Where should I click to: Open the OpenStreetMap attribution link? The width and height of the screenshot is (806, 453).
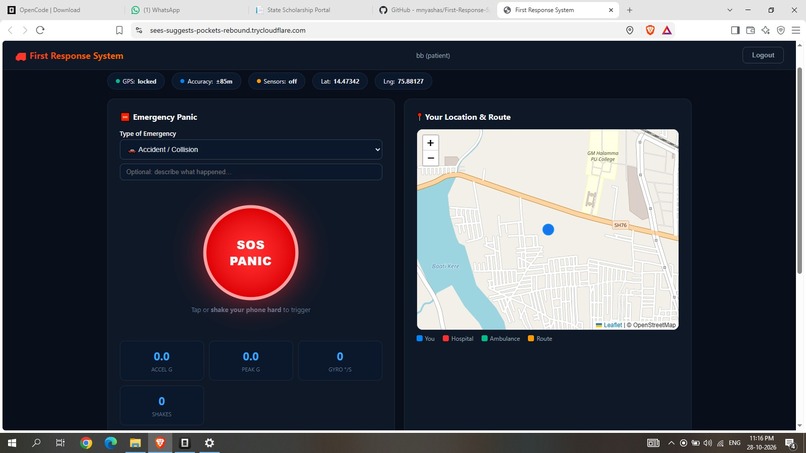click(x=654, y=325)
